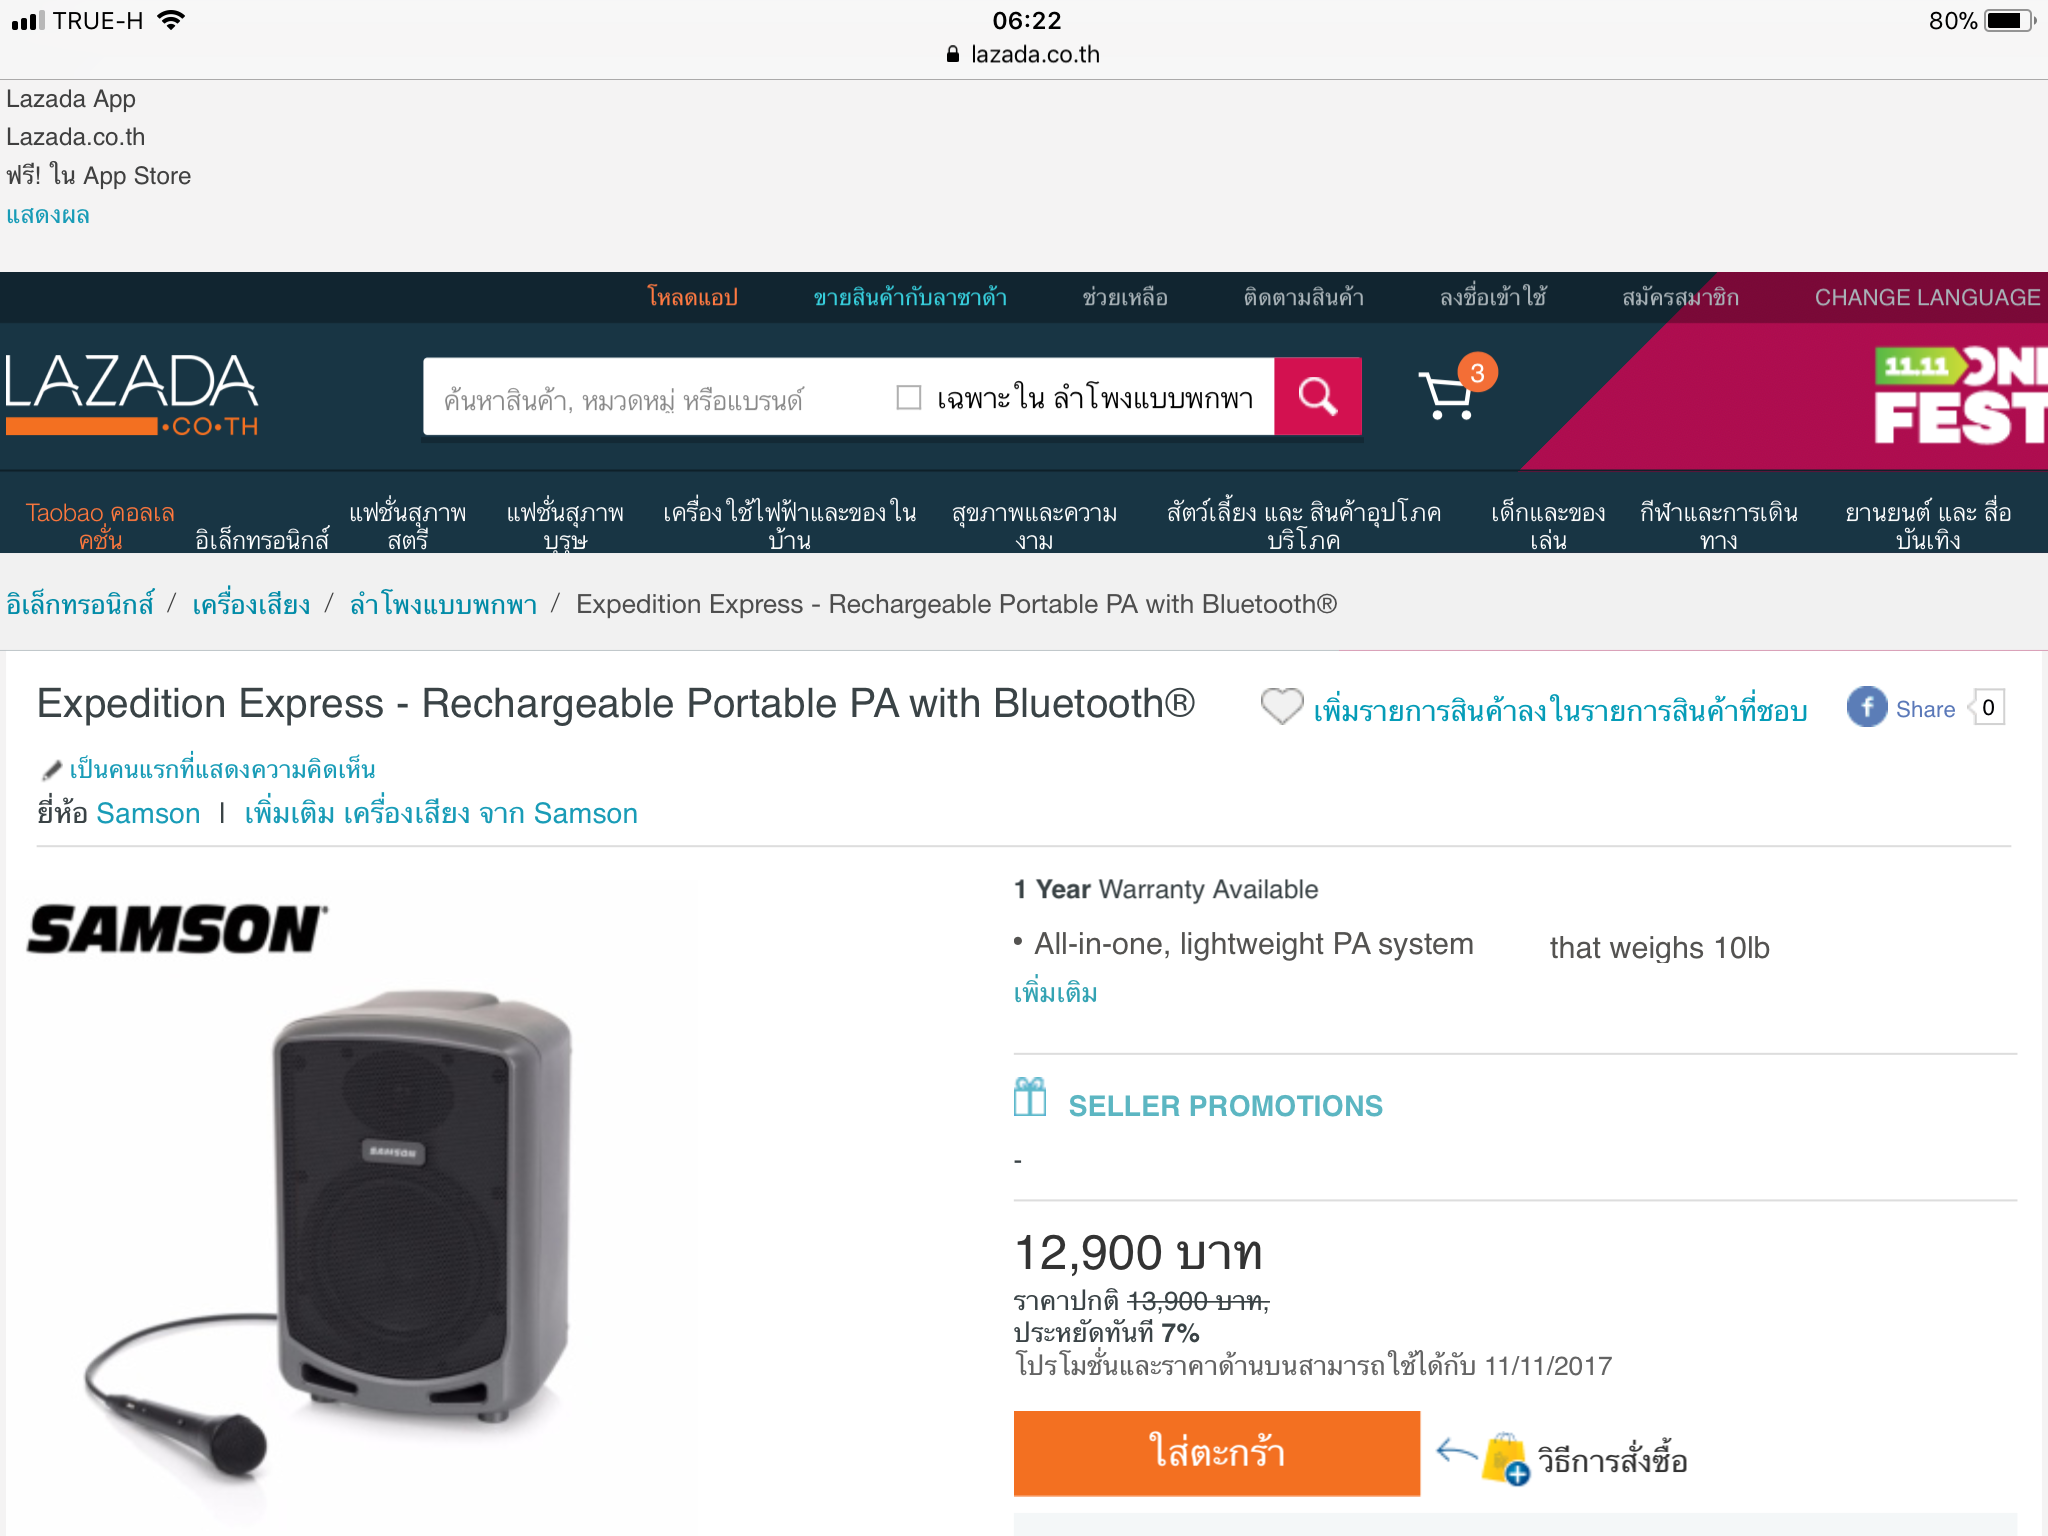The width and height of the screenshot is (2048, 1536).
Task: Click the 11.11 Online Fest banner
Action: (1956, 396)
